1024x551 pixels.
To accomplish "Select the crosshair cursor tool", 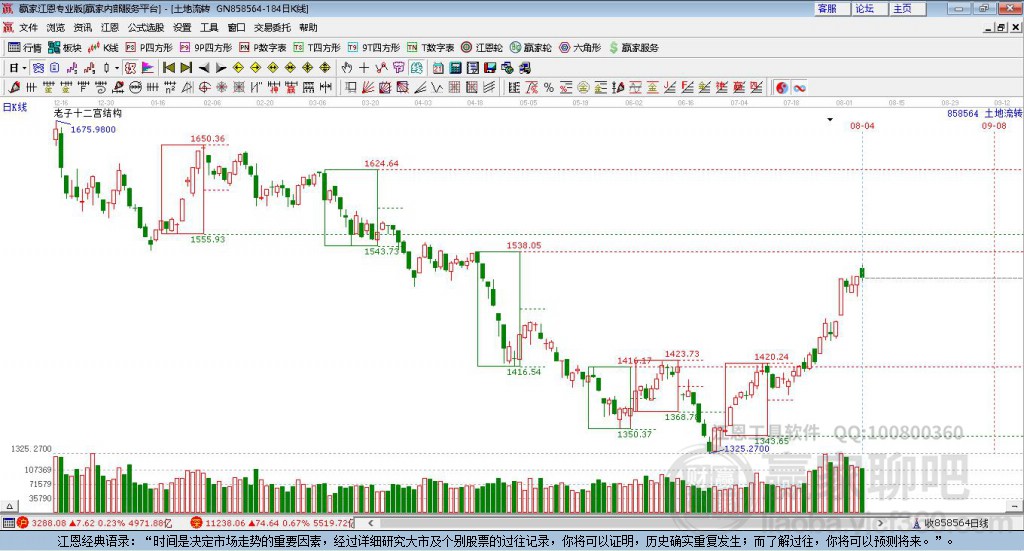I will tap(364, 68).
